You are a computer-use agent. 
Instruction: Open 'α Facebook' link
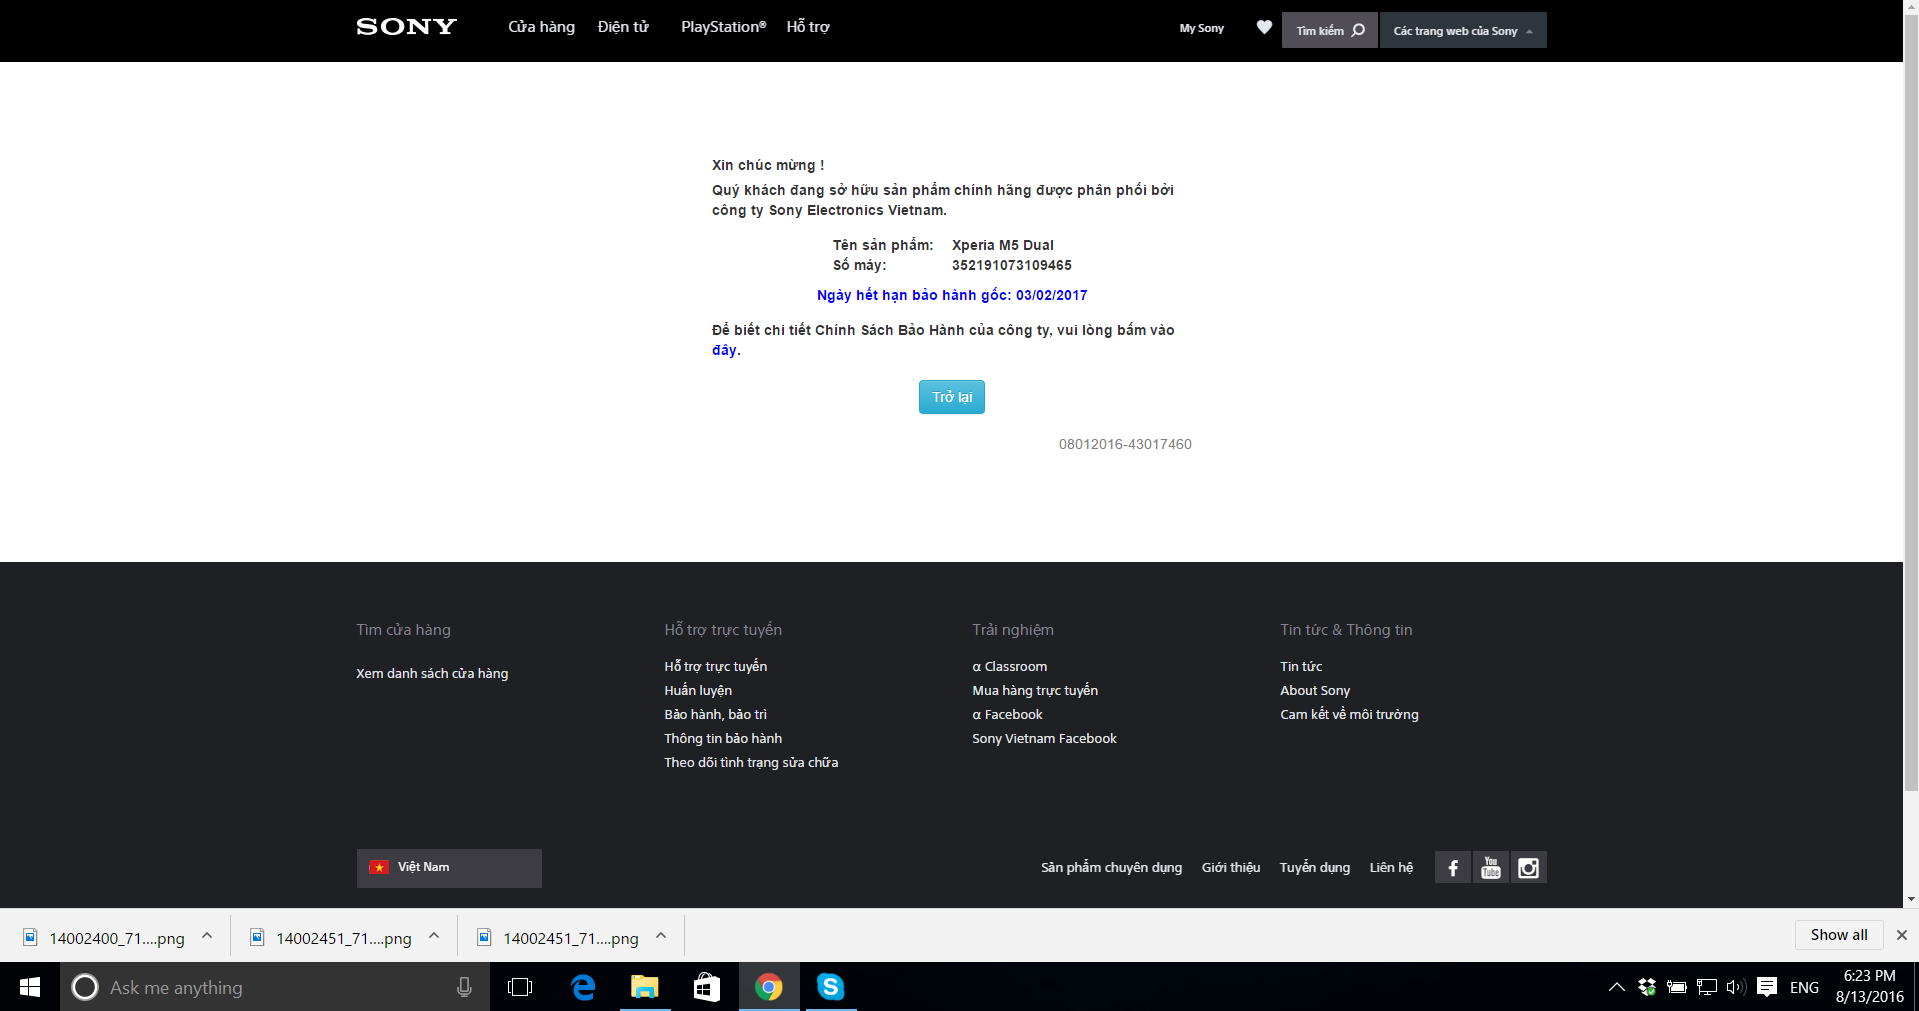[1007, 714]
